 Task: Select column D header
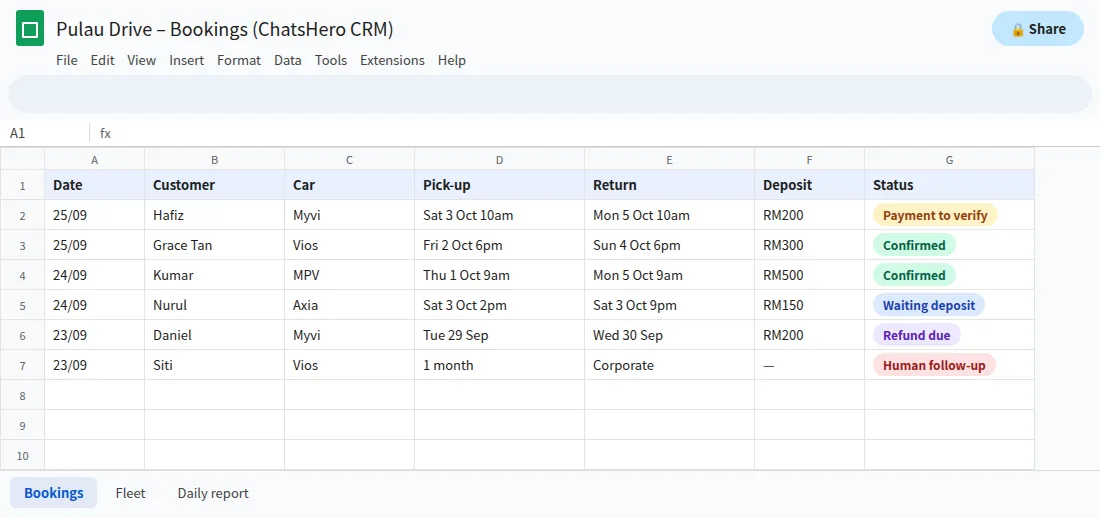click(x=499, y=159)
